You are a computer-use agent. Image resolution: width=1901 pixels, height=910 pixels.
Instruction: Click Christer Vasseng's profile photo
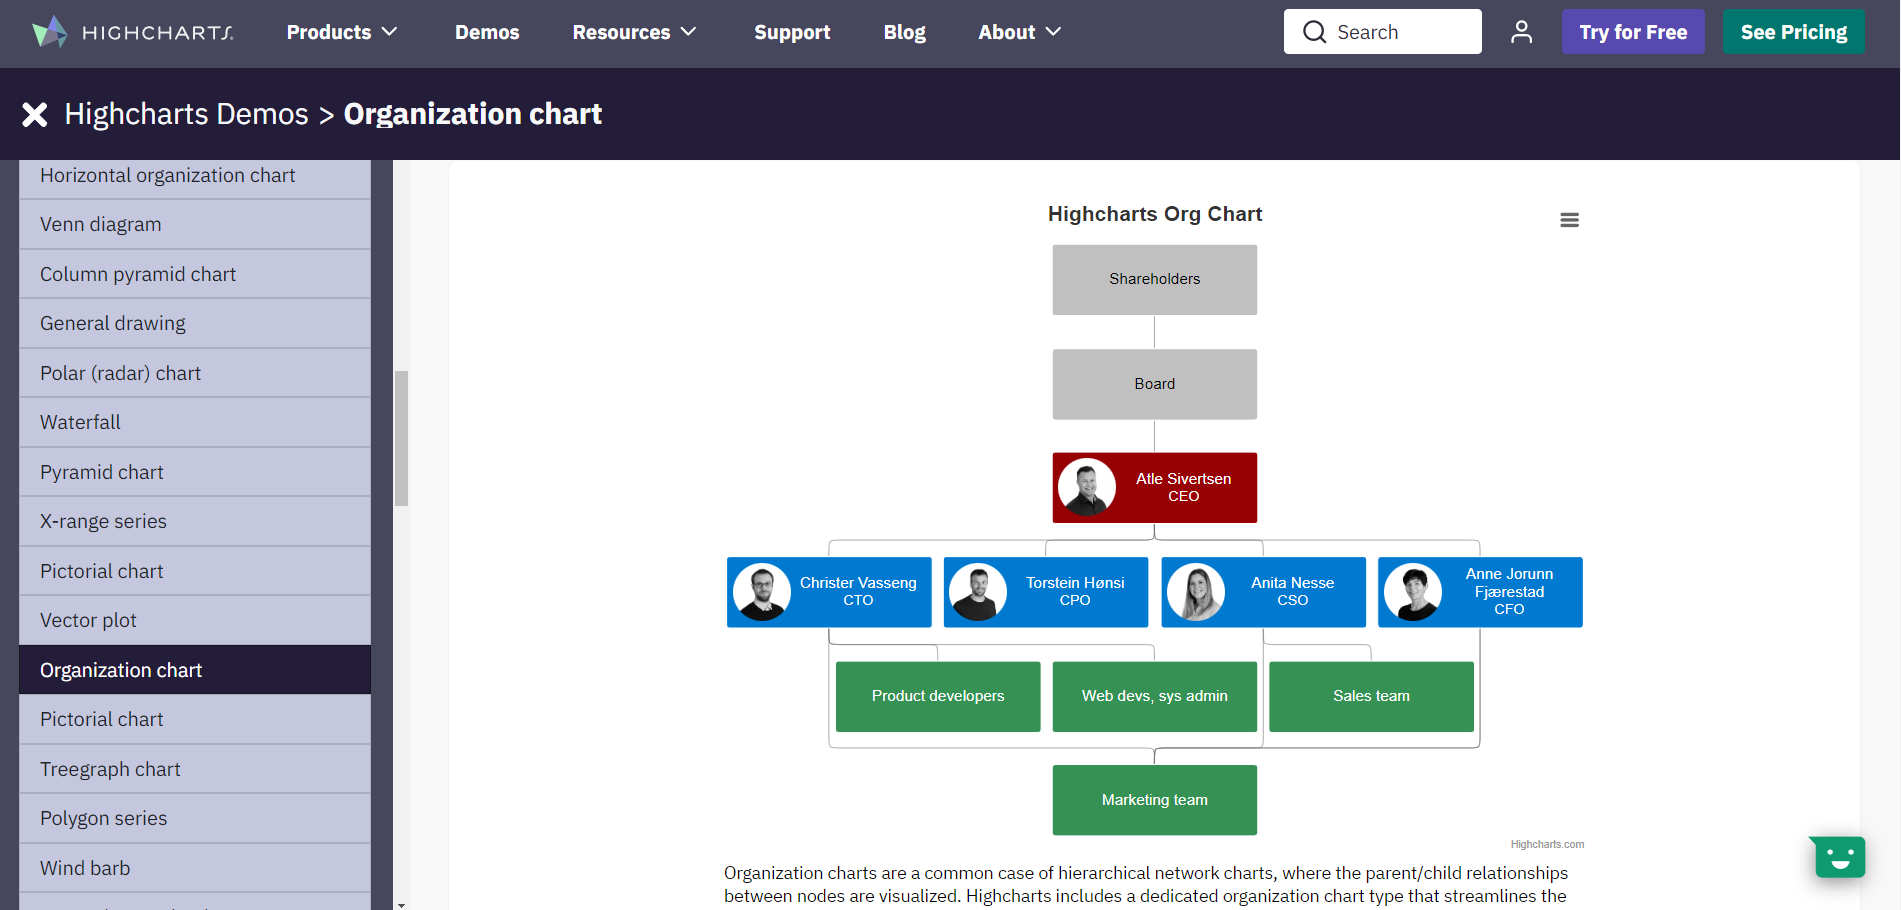[762, 592]
